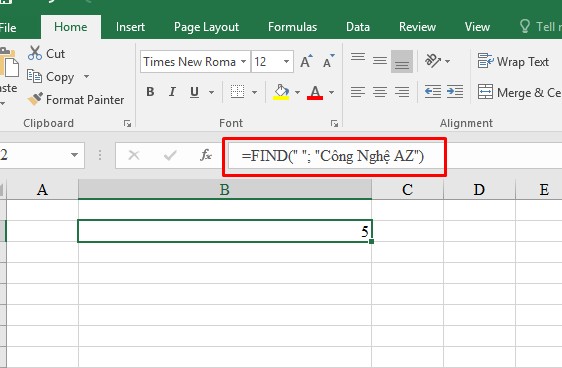Select column C header
The height and width of the screenshot is (368, 562).
click(408, 189)
